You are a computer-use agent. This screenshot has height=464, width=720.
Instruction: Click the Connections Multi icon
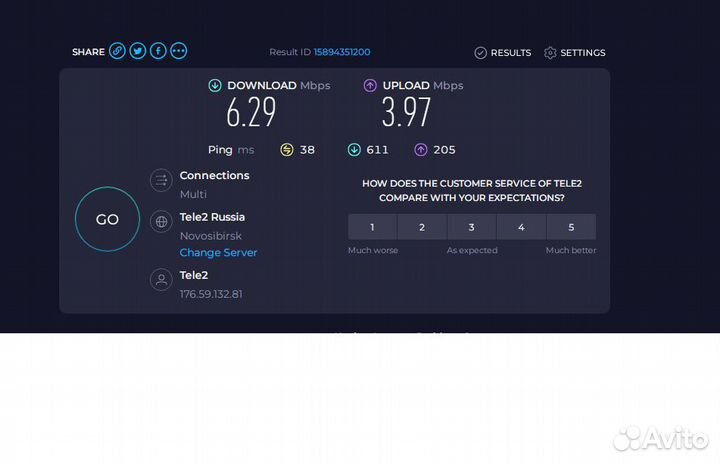point(161,180)
